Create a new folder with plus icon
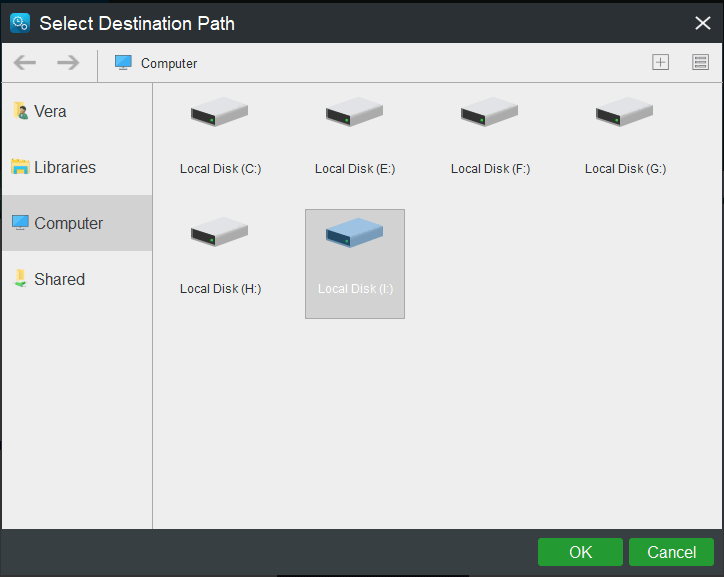This screenshot has height=577, width=724. pos(660,62)
